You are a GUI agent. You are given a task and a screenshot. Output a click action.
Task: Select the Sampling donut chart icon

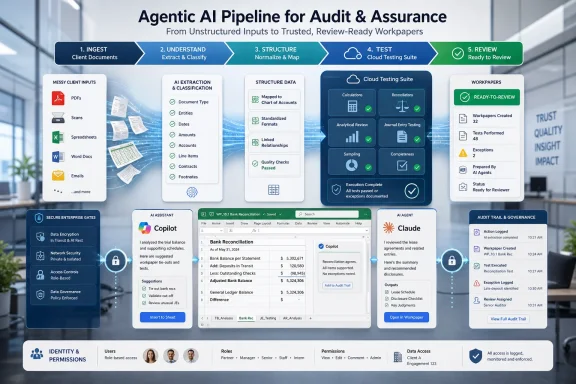[352, 165]
